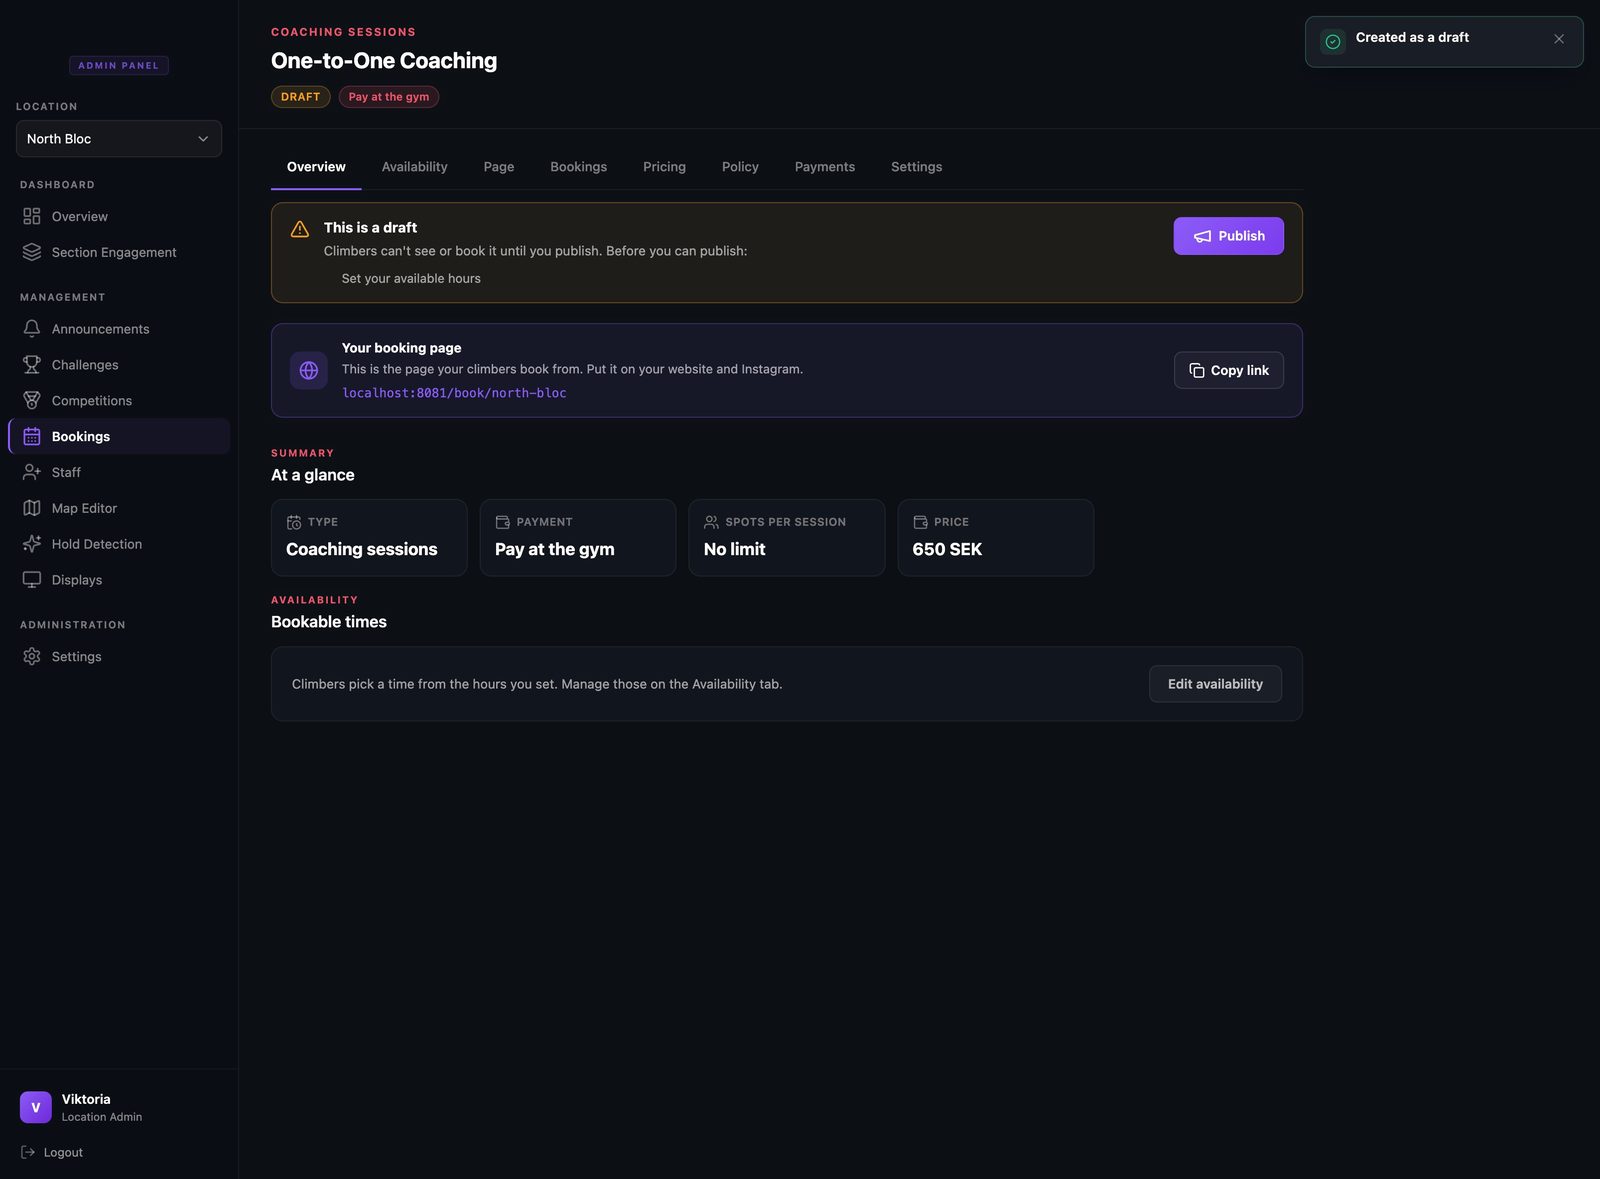Open the localhost booking page URL
Screen dimensions: 1600x1179
click(x=454, y=393)
